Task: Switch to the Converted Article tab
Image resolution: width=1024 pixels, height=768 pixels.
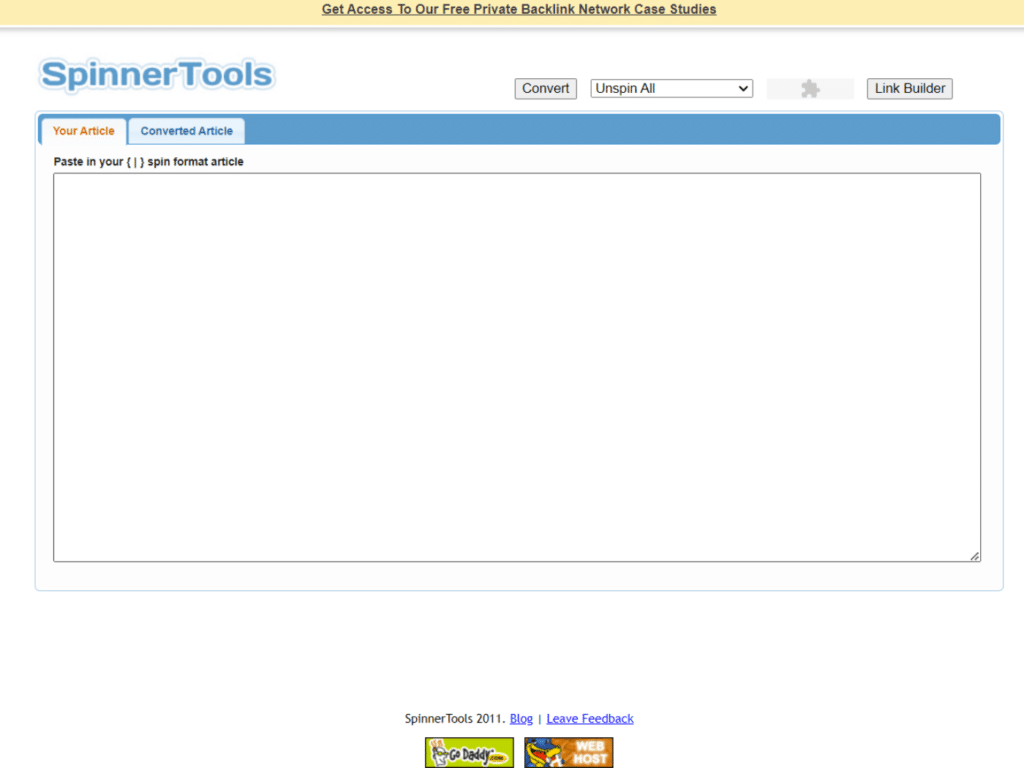Action: click(186, 131)
